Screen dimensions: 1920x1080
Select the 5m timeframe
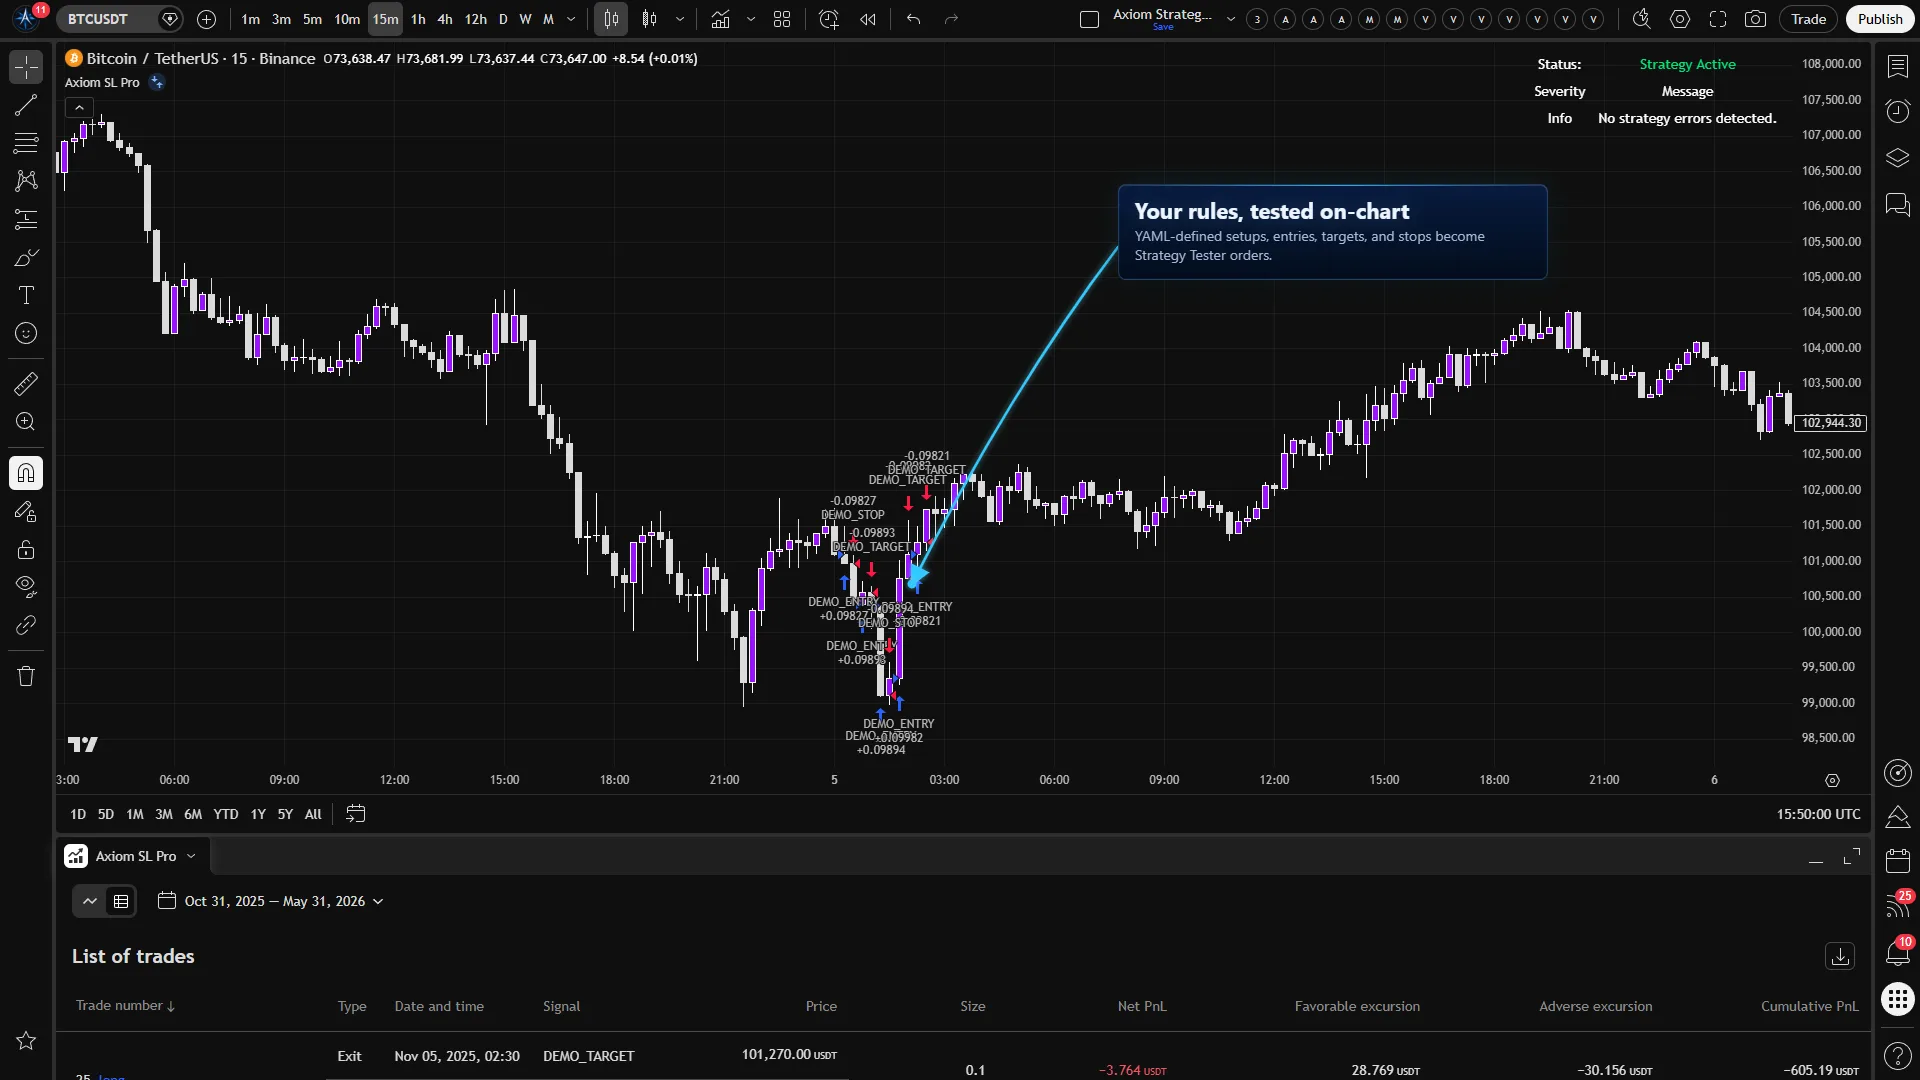[x=312, y=19]
